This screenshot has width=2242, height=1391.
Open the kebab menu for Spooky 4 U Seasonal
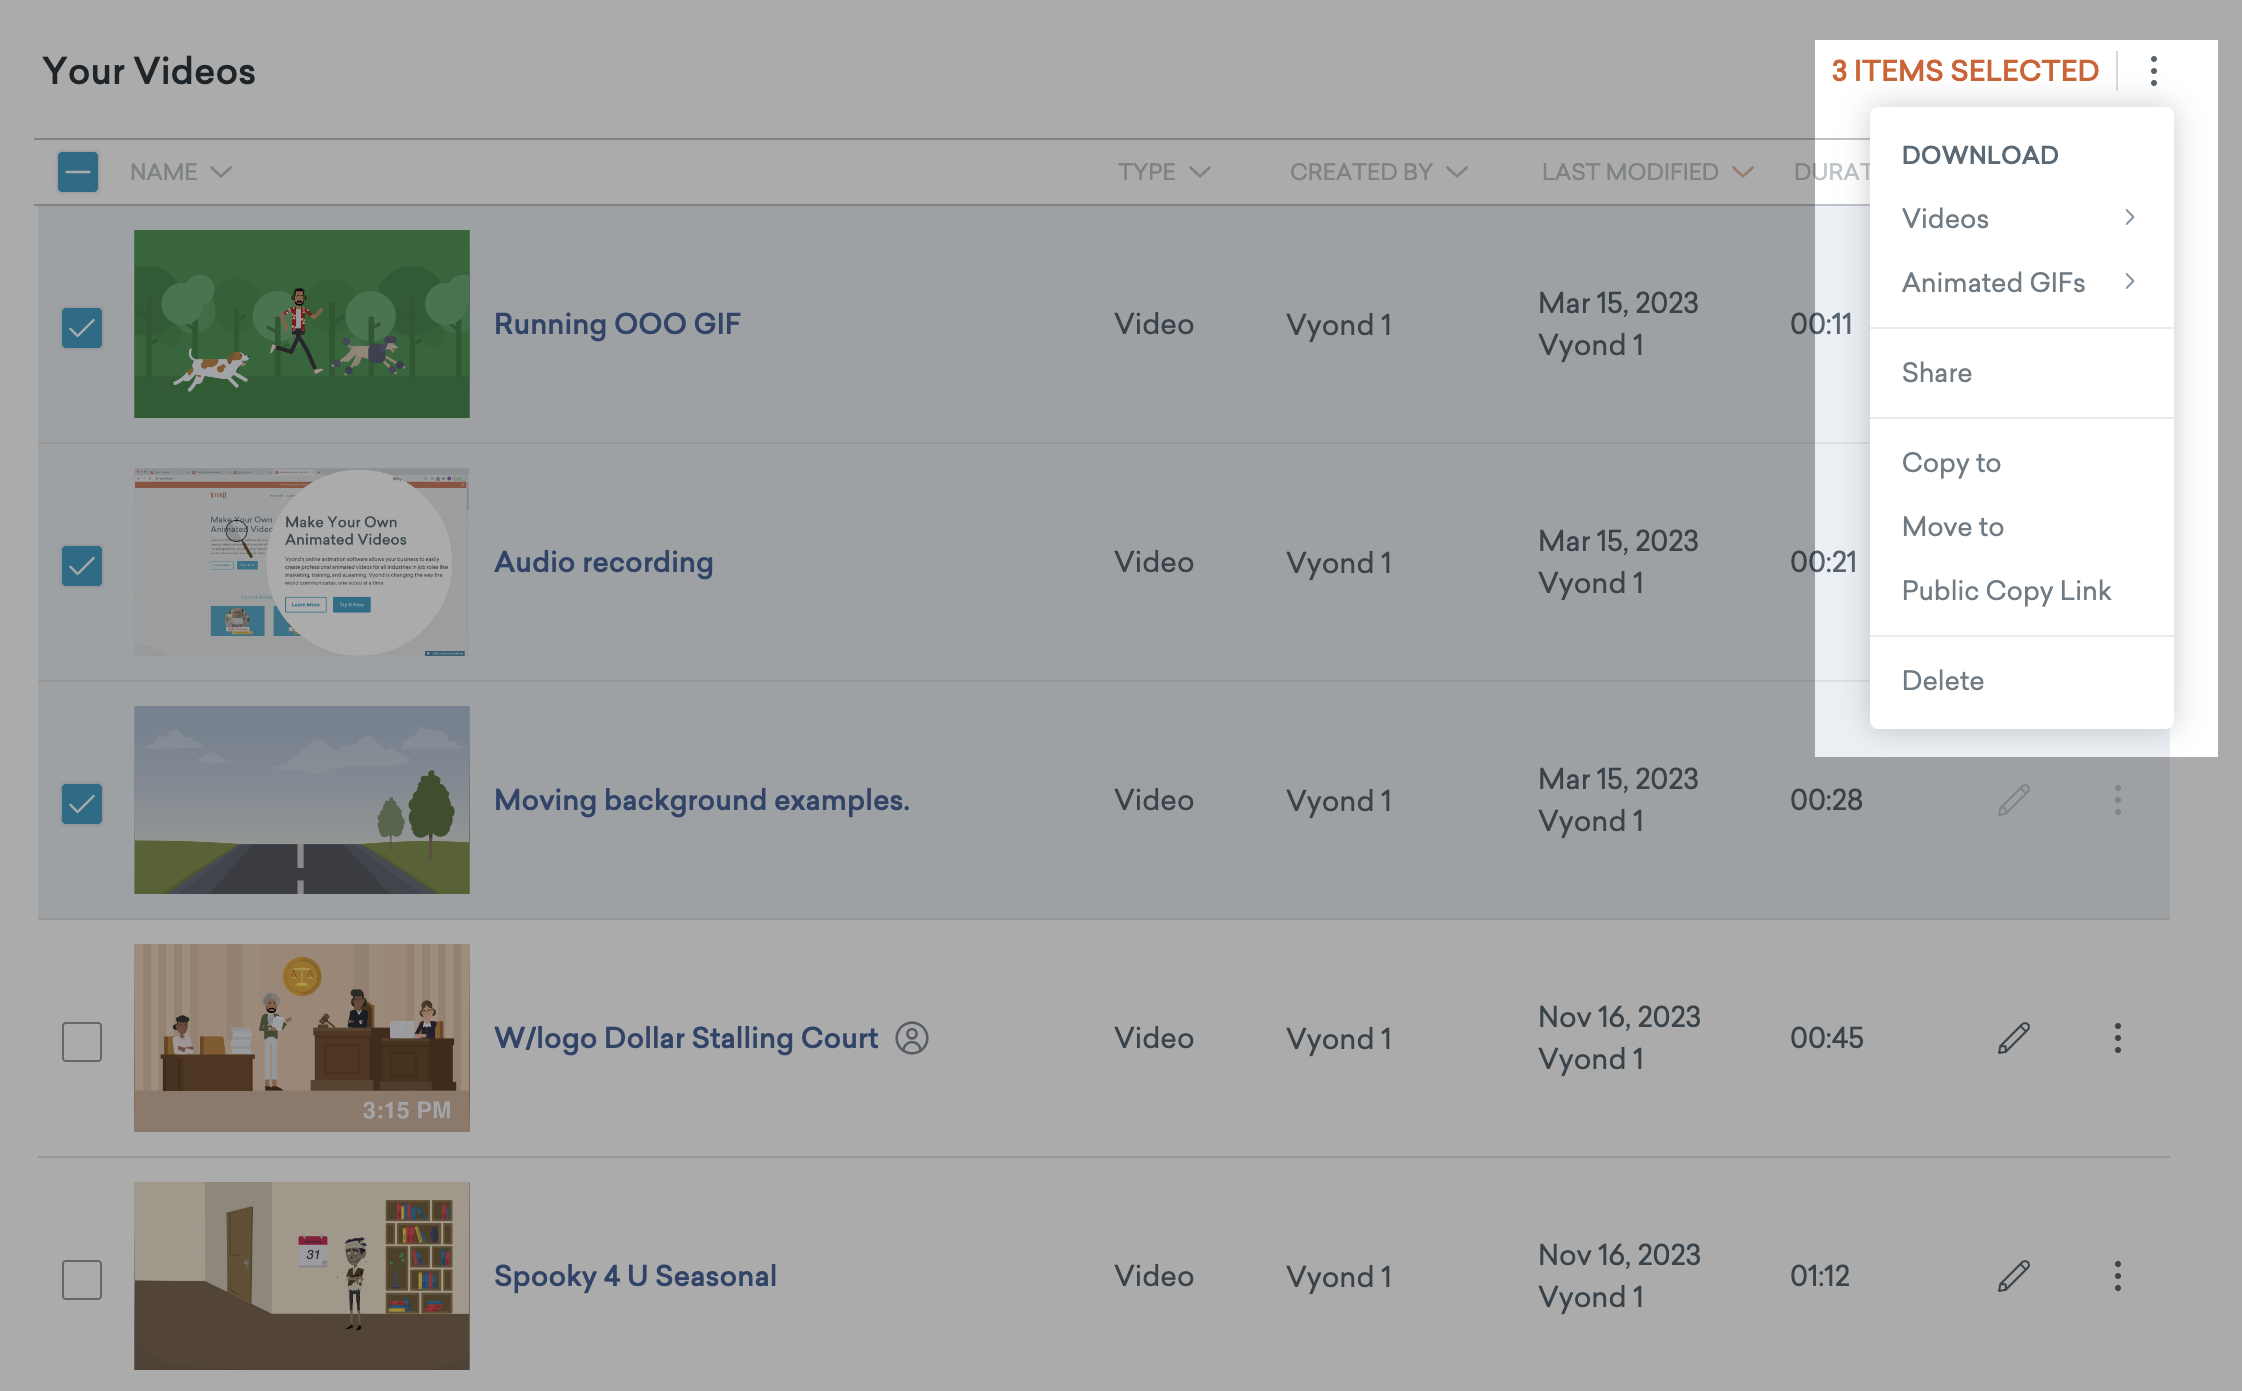tap(2119, 1276)
